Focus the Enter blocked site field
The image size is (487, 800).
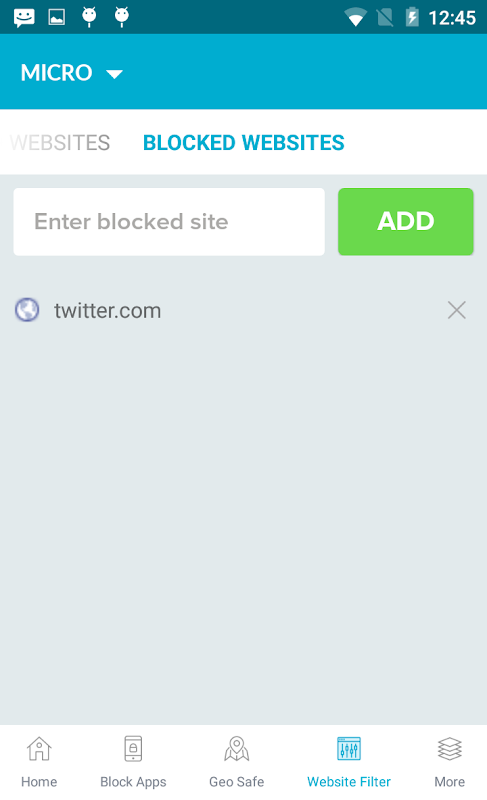click(169, 221)
